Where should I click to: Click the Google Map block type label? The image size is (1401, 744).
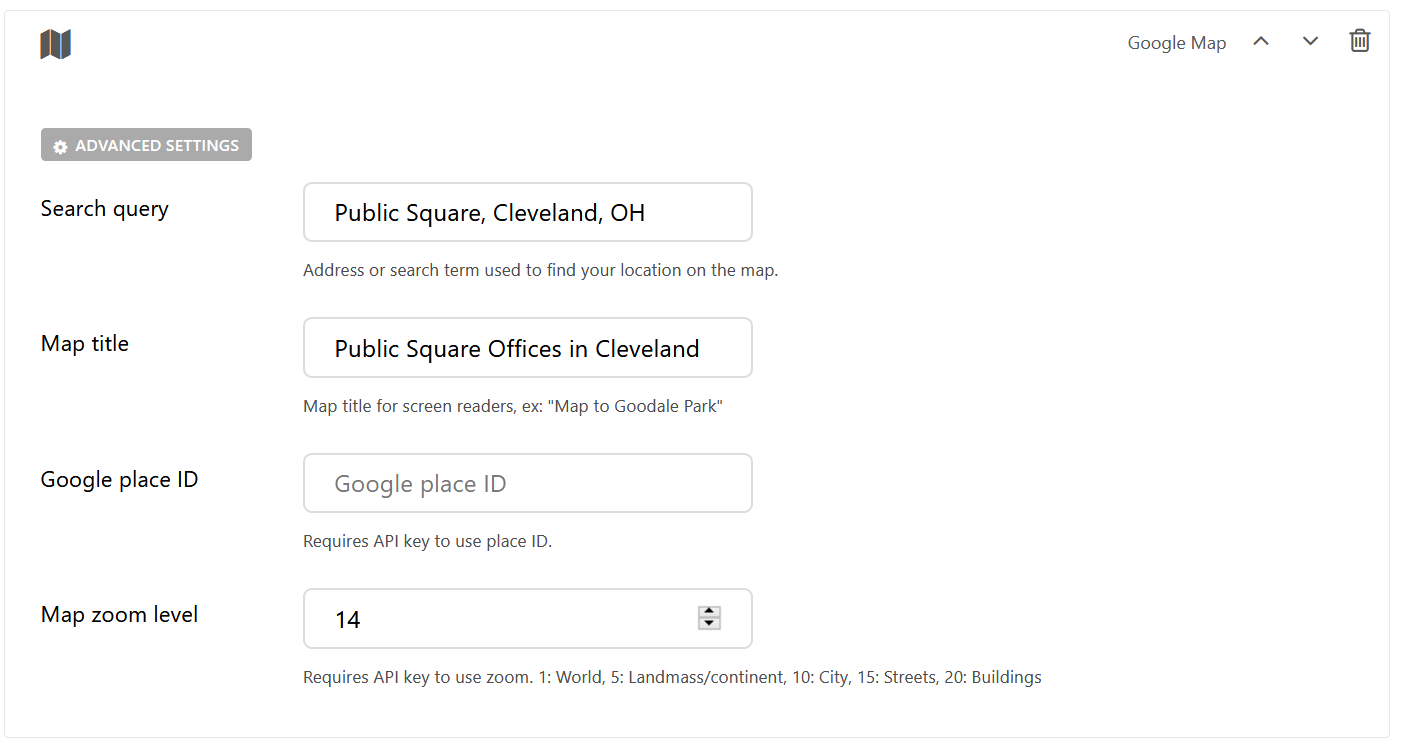point(1176,43)
